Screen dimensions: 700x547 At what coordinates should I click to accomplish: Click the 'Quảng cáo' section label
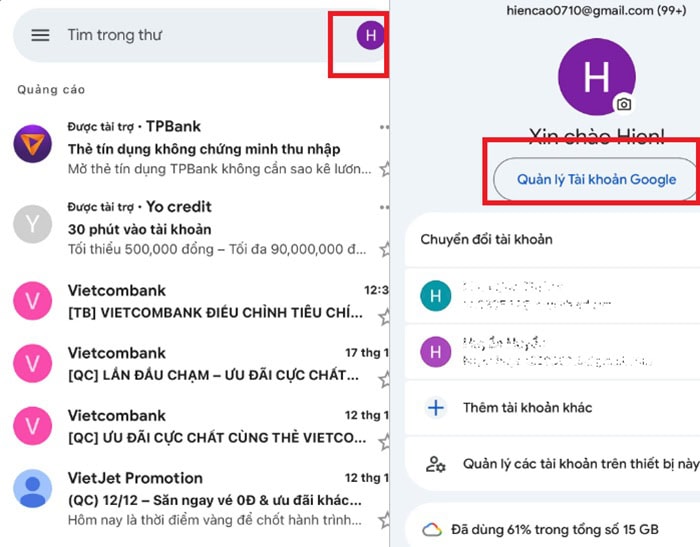(51, 90)
